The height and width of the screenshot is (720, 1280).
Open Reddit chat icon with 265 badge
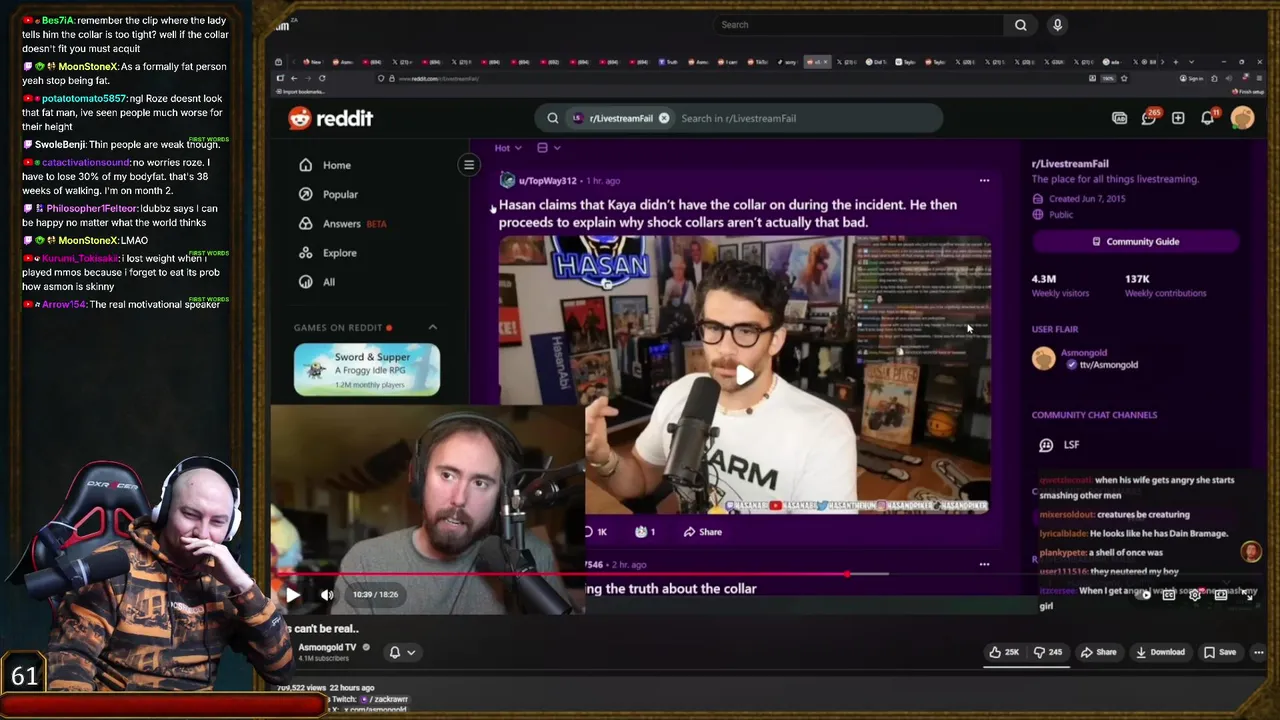[1149, 118]
